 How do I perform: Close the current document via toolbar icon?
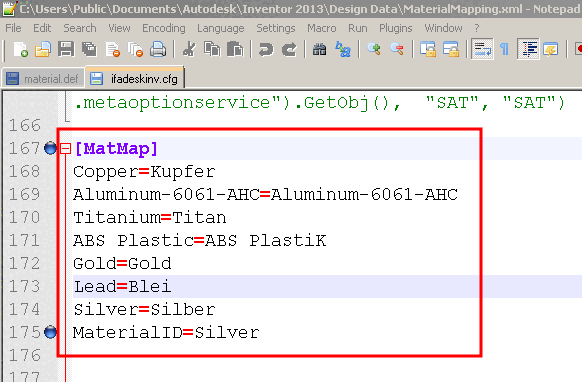[112, 49]
